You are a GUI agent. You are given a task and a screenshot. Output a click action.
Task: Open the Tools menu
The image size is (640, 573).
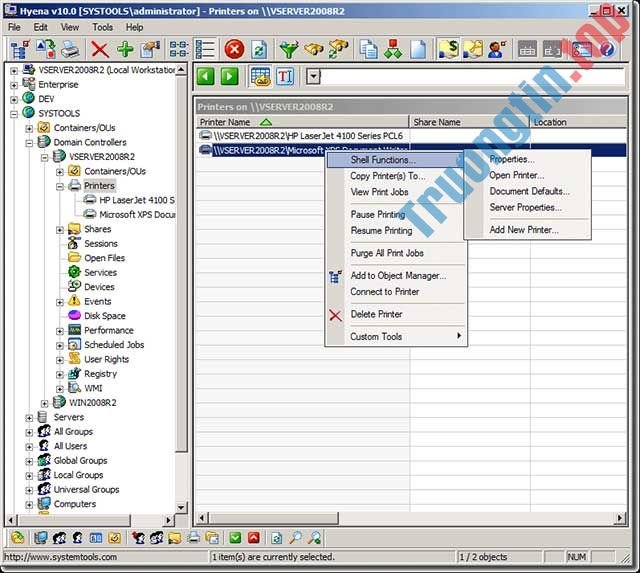(x=102, y=27)
